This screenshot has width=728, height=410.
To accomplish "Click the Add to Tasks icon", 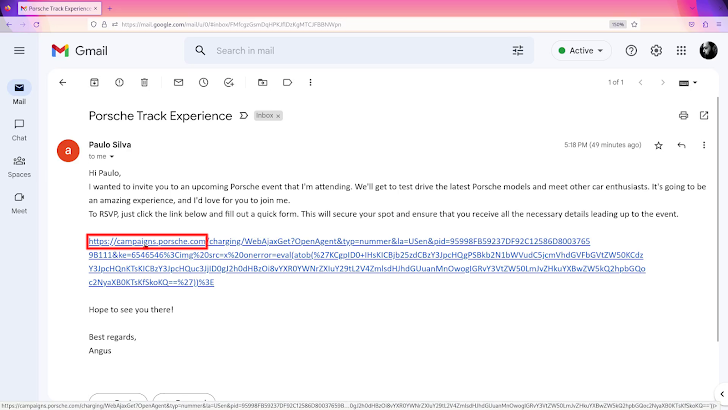I will 229,82.
